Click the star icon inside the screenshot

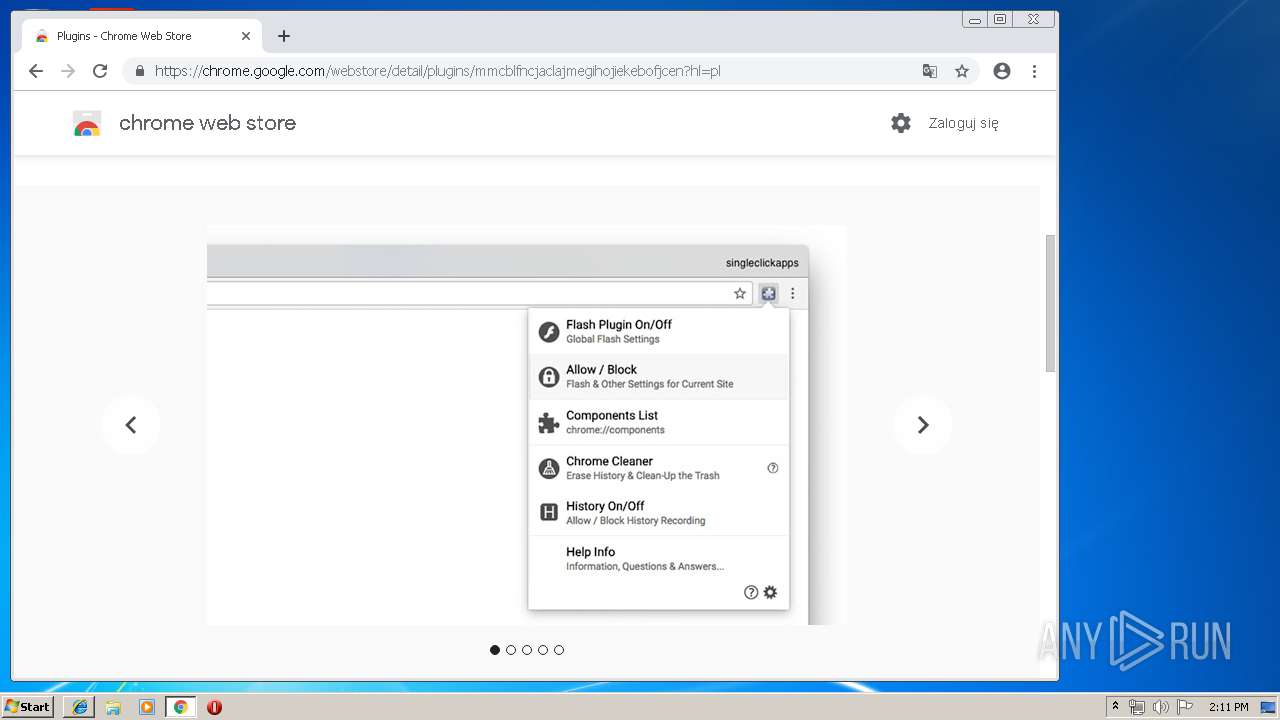point(740,293)
